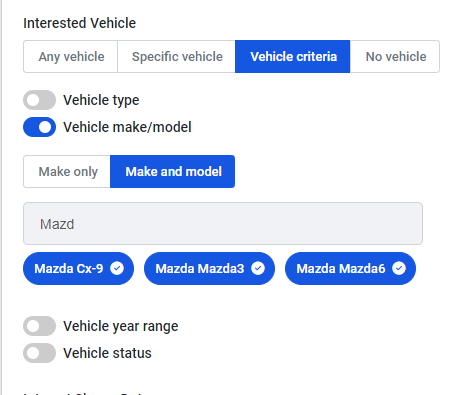Click the Vehicle year range label
This screenshot has width=468, height=395.
point(121,326)
